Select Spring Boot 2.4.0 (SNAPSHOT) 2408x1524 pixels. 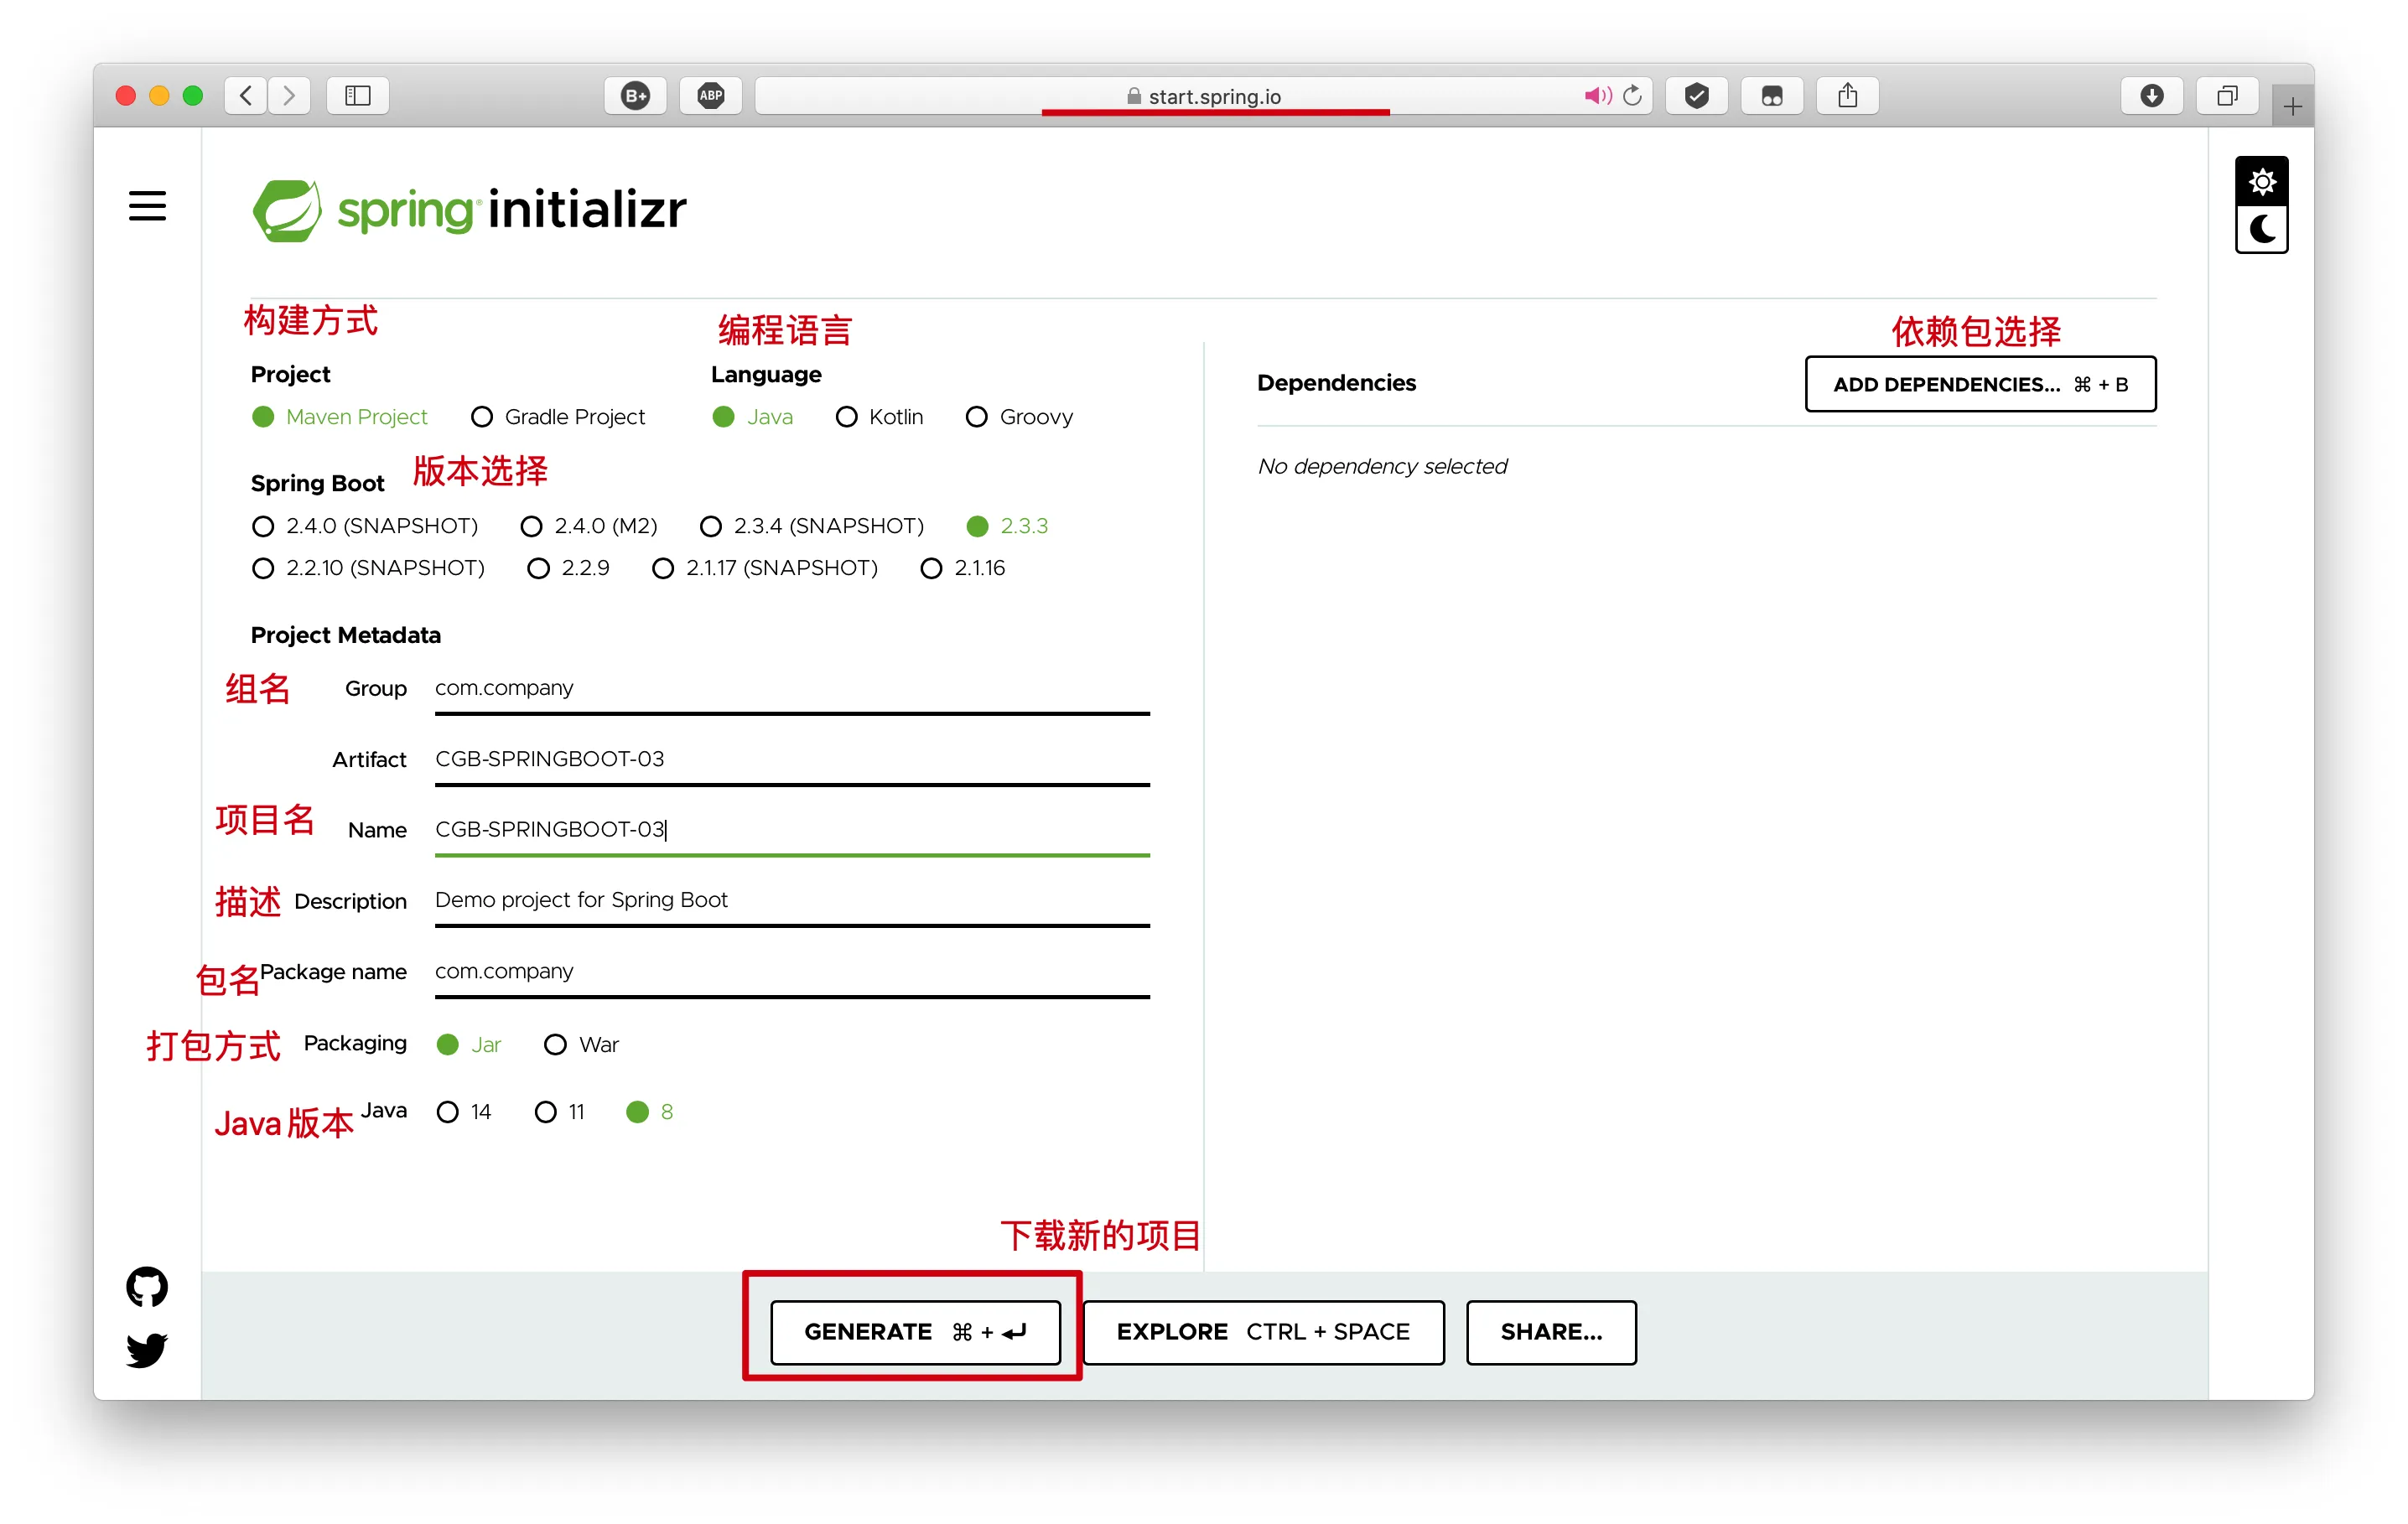[x=365, y=526]
